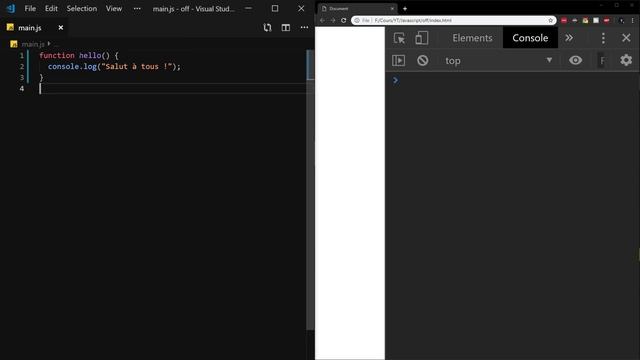
Task: Expand the breadcrumb arrow after main.js
Action: coord(49,43)
